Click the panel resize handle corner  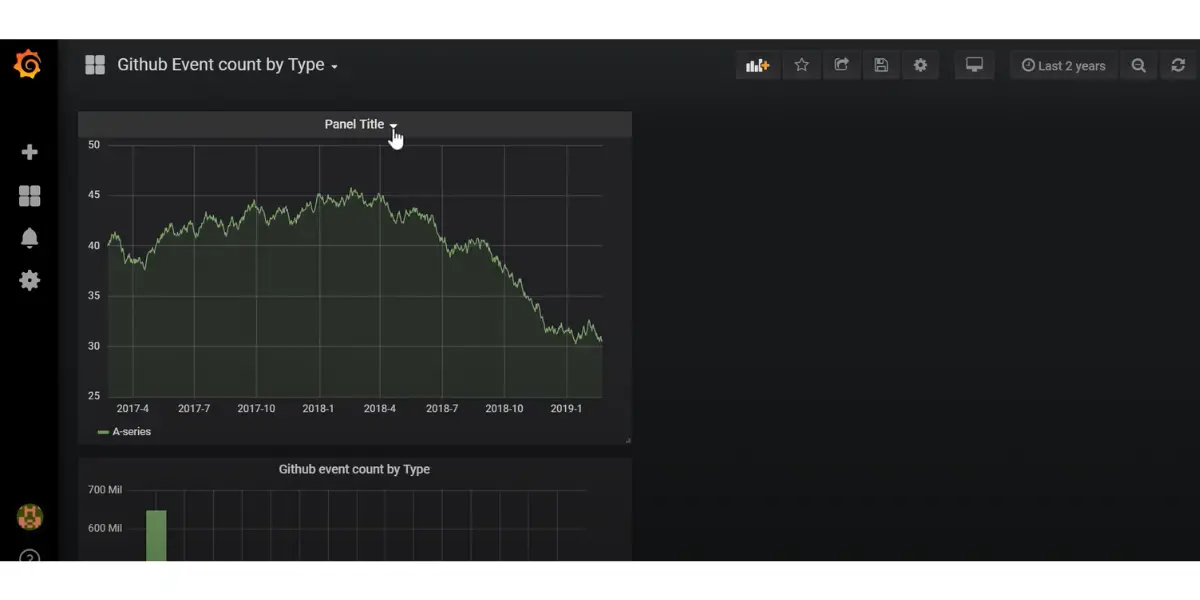tap(627, 439)
